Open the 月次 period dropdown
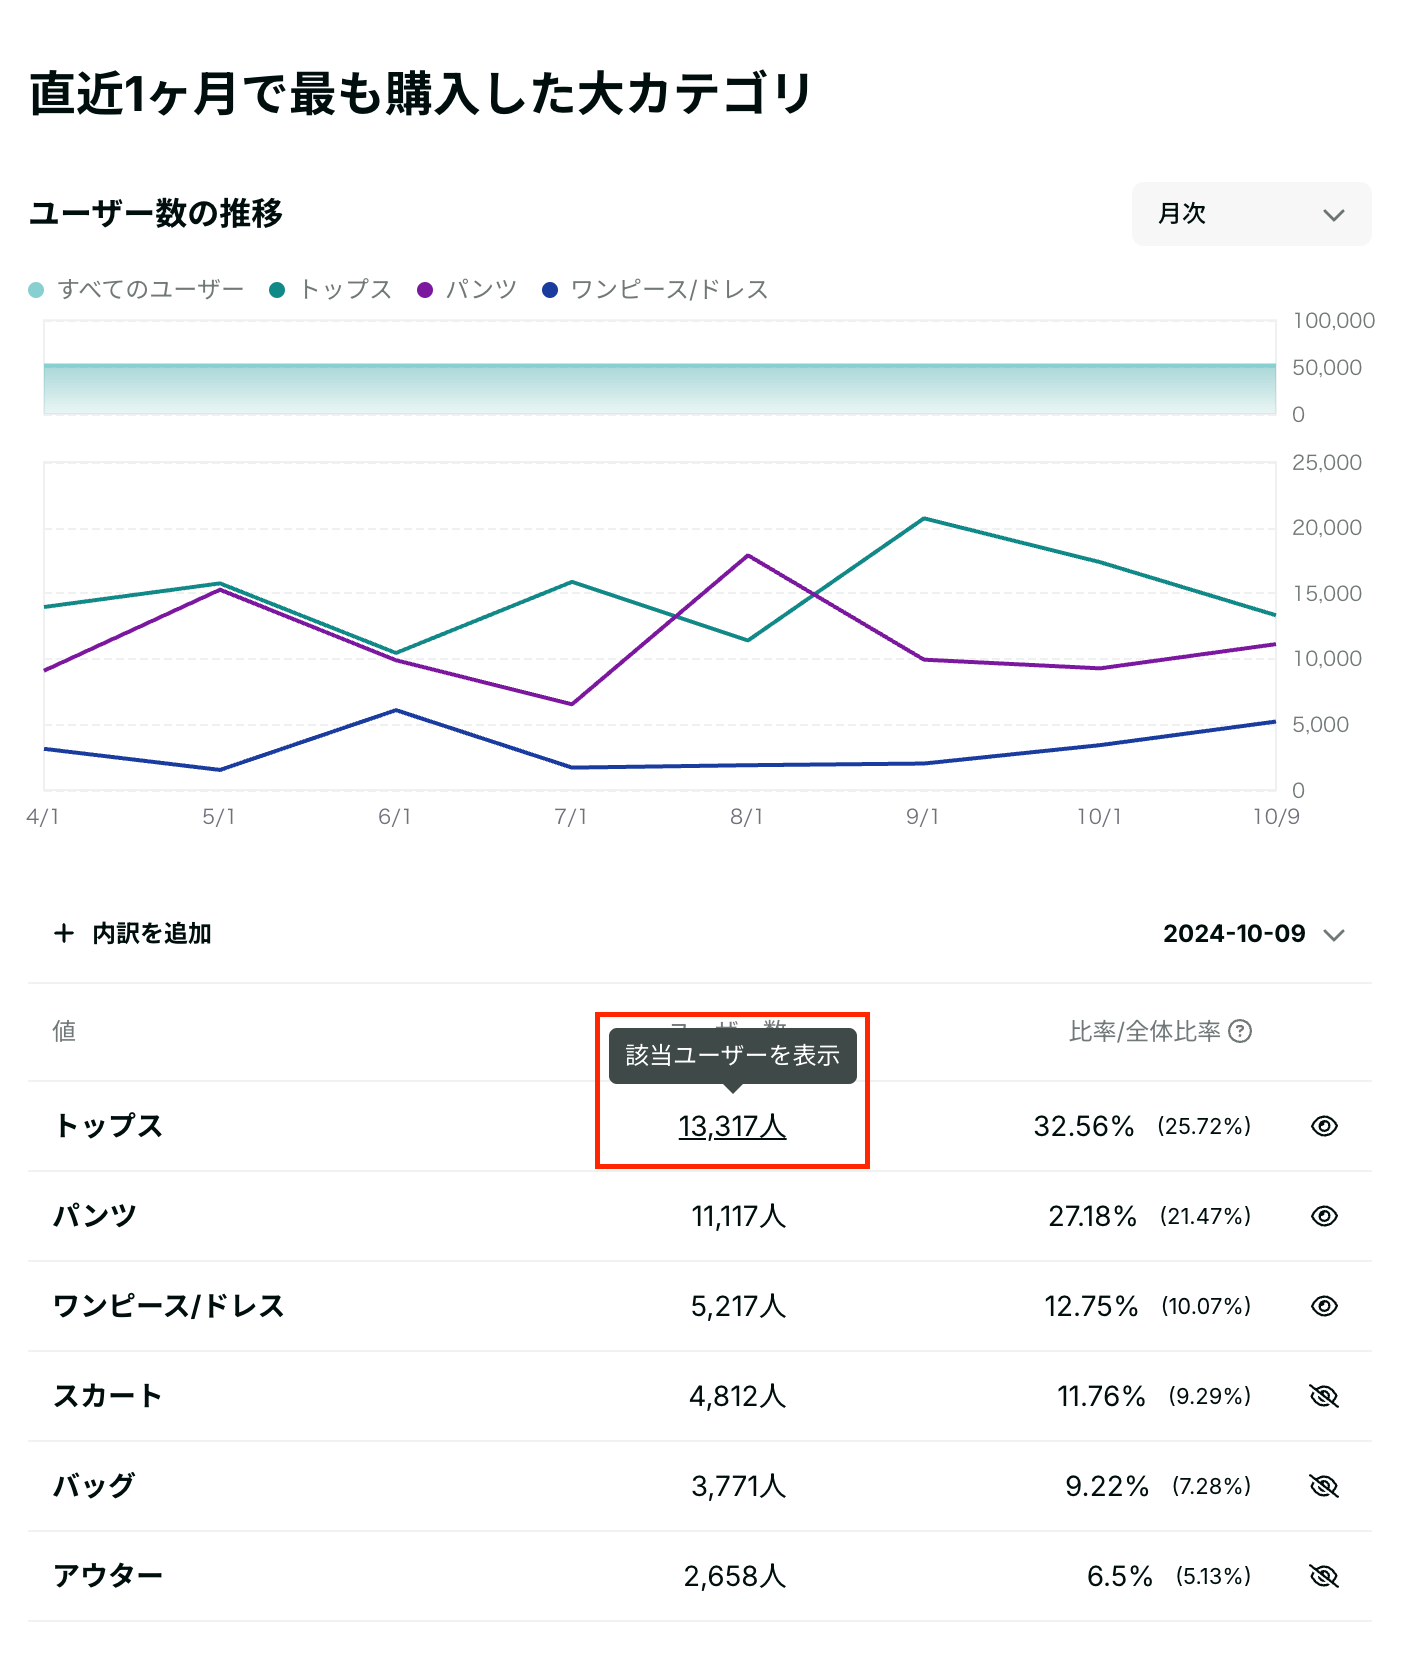This screenshot has width=1408, height=1676. 1251,214
